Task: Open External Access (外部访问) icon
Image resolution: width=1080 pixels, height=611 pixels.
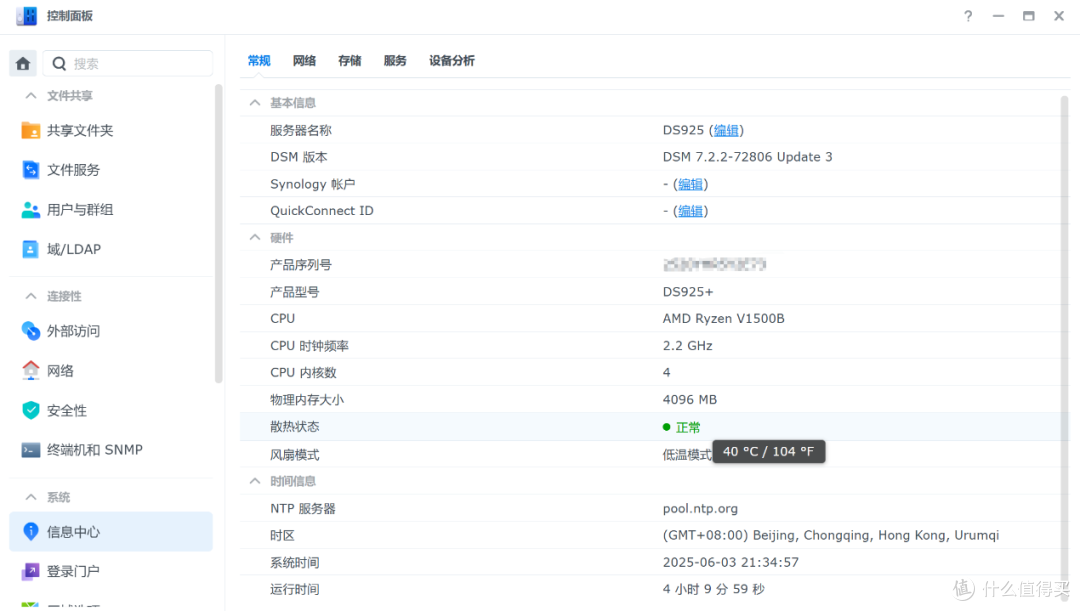Action: pyautogui.click(x=30, y=331)
